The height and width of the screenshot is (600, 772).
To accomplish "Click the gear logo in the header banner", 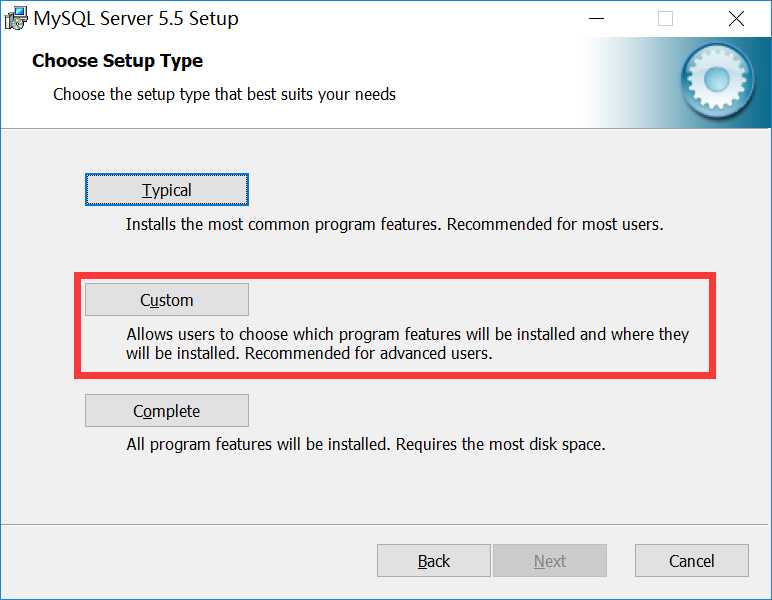I will pos(717,80).
